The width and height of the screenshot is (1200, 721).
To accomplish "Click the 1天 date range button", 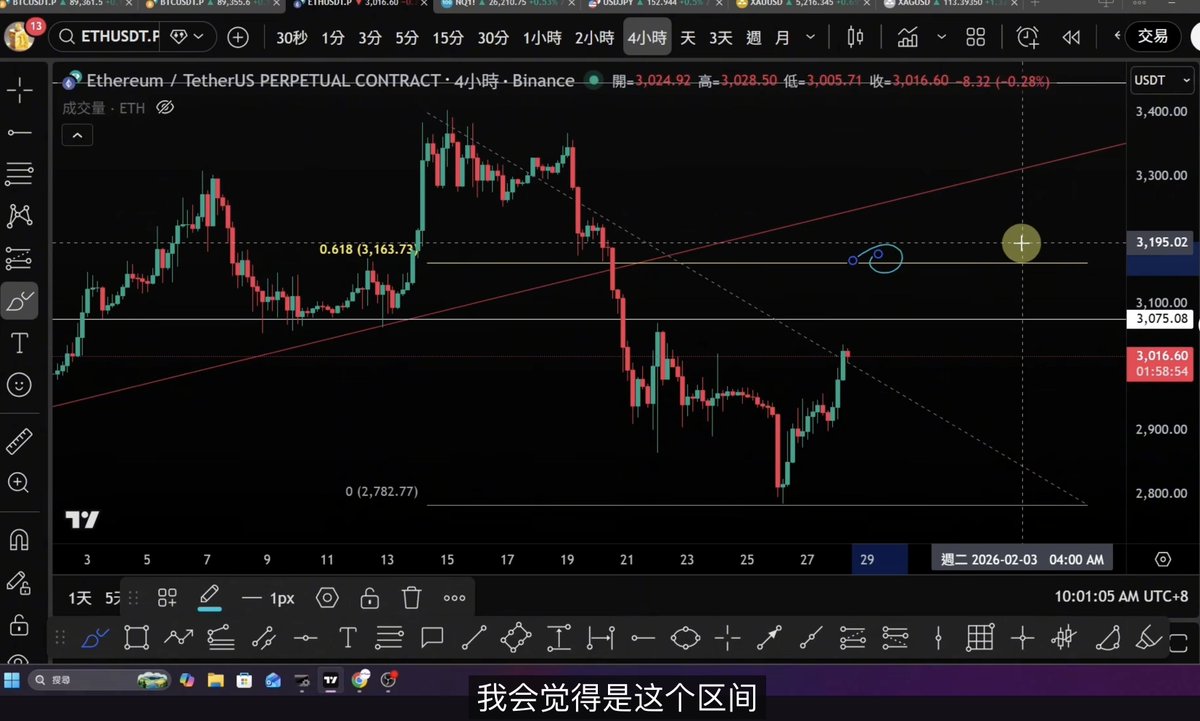I will [80, 598].
